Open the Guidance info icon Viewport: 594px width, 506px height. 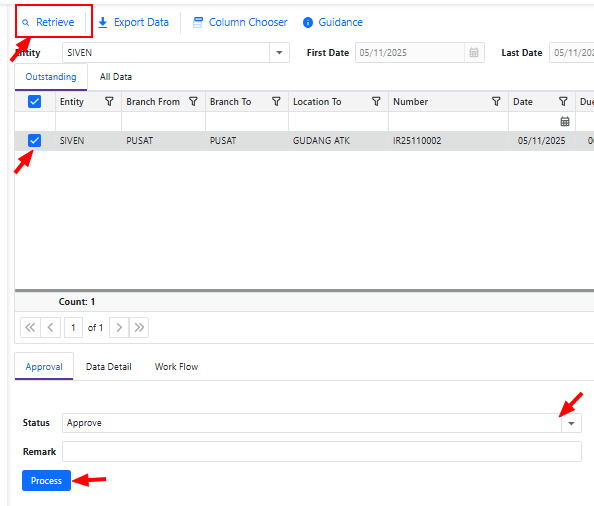click(308, 23)
